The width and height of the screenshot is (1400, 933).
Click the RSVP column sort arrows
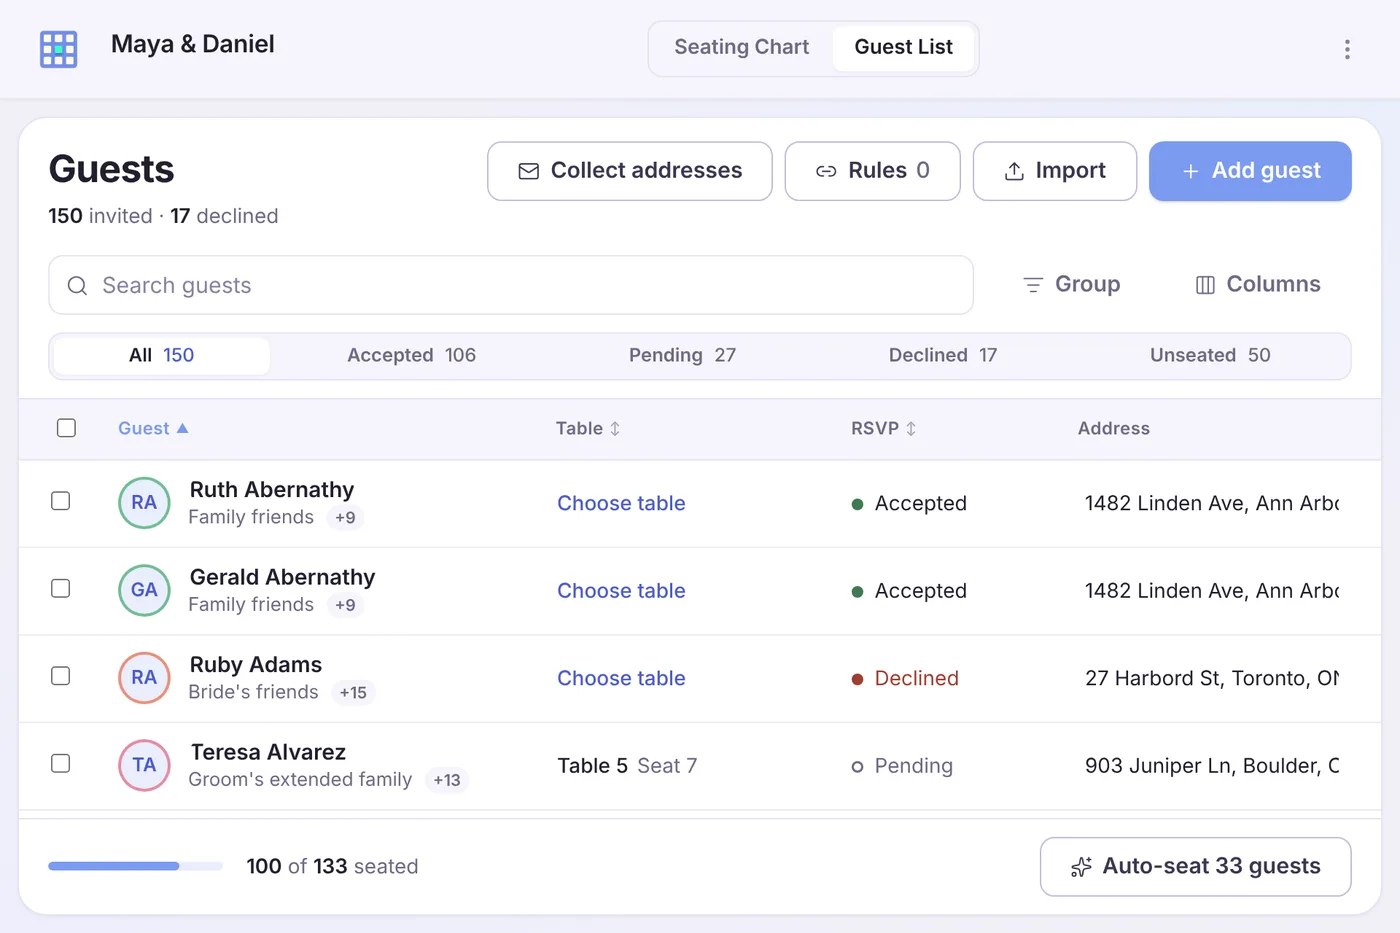click(x=911, y=428)
